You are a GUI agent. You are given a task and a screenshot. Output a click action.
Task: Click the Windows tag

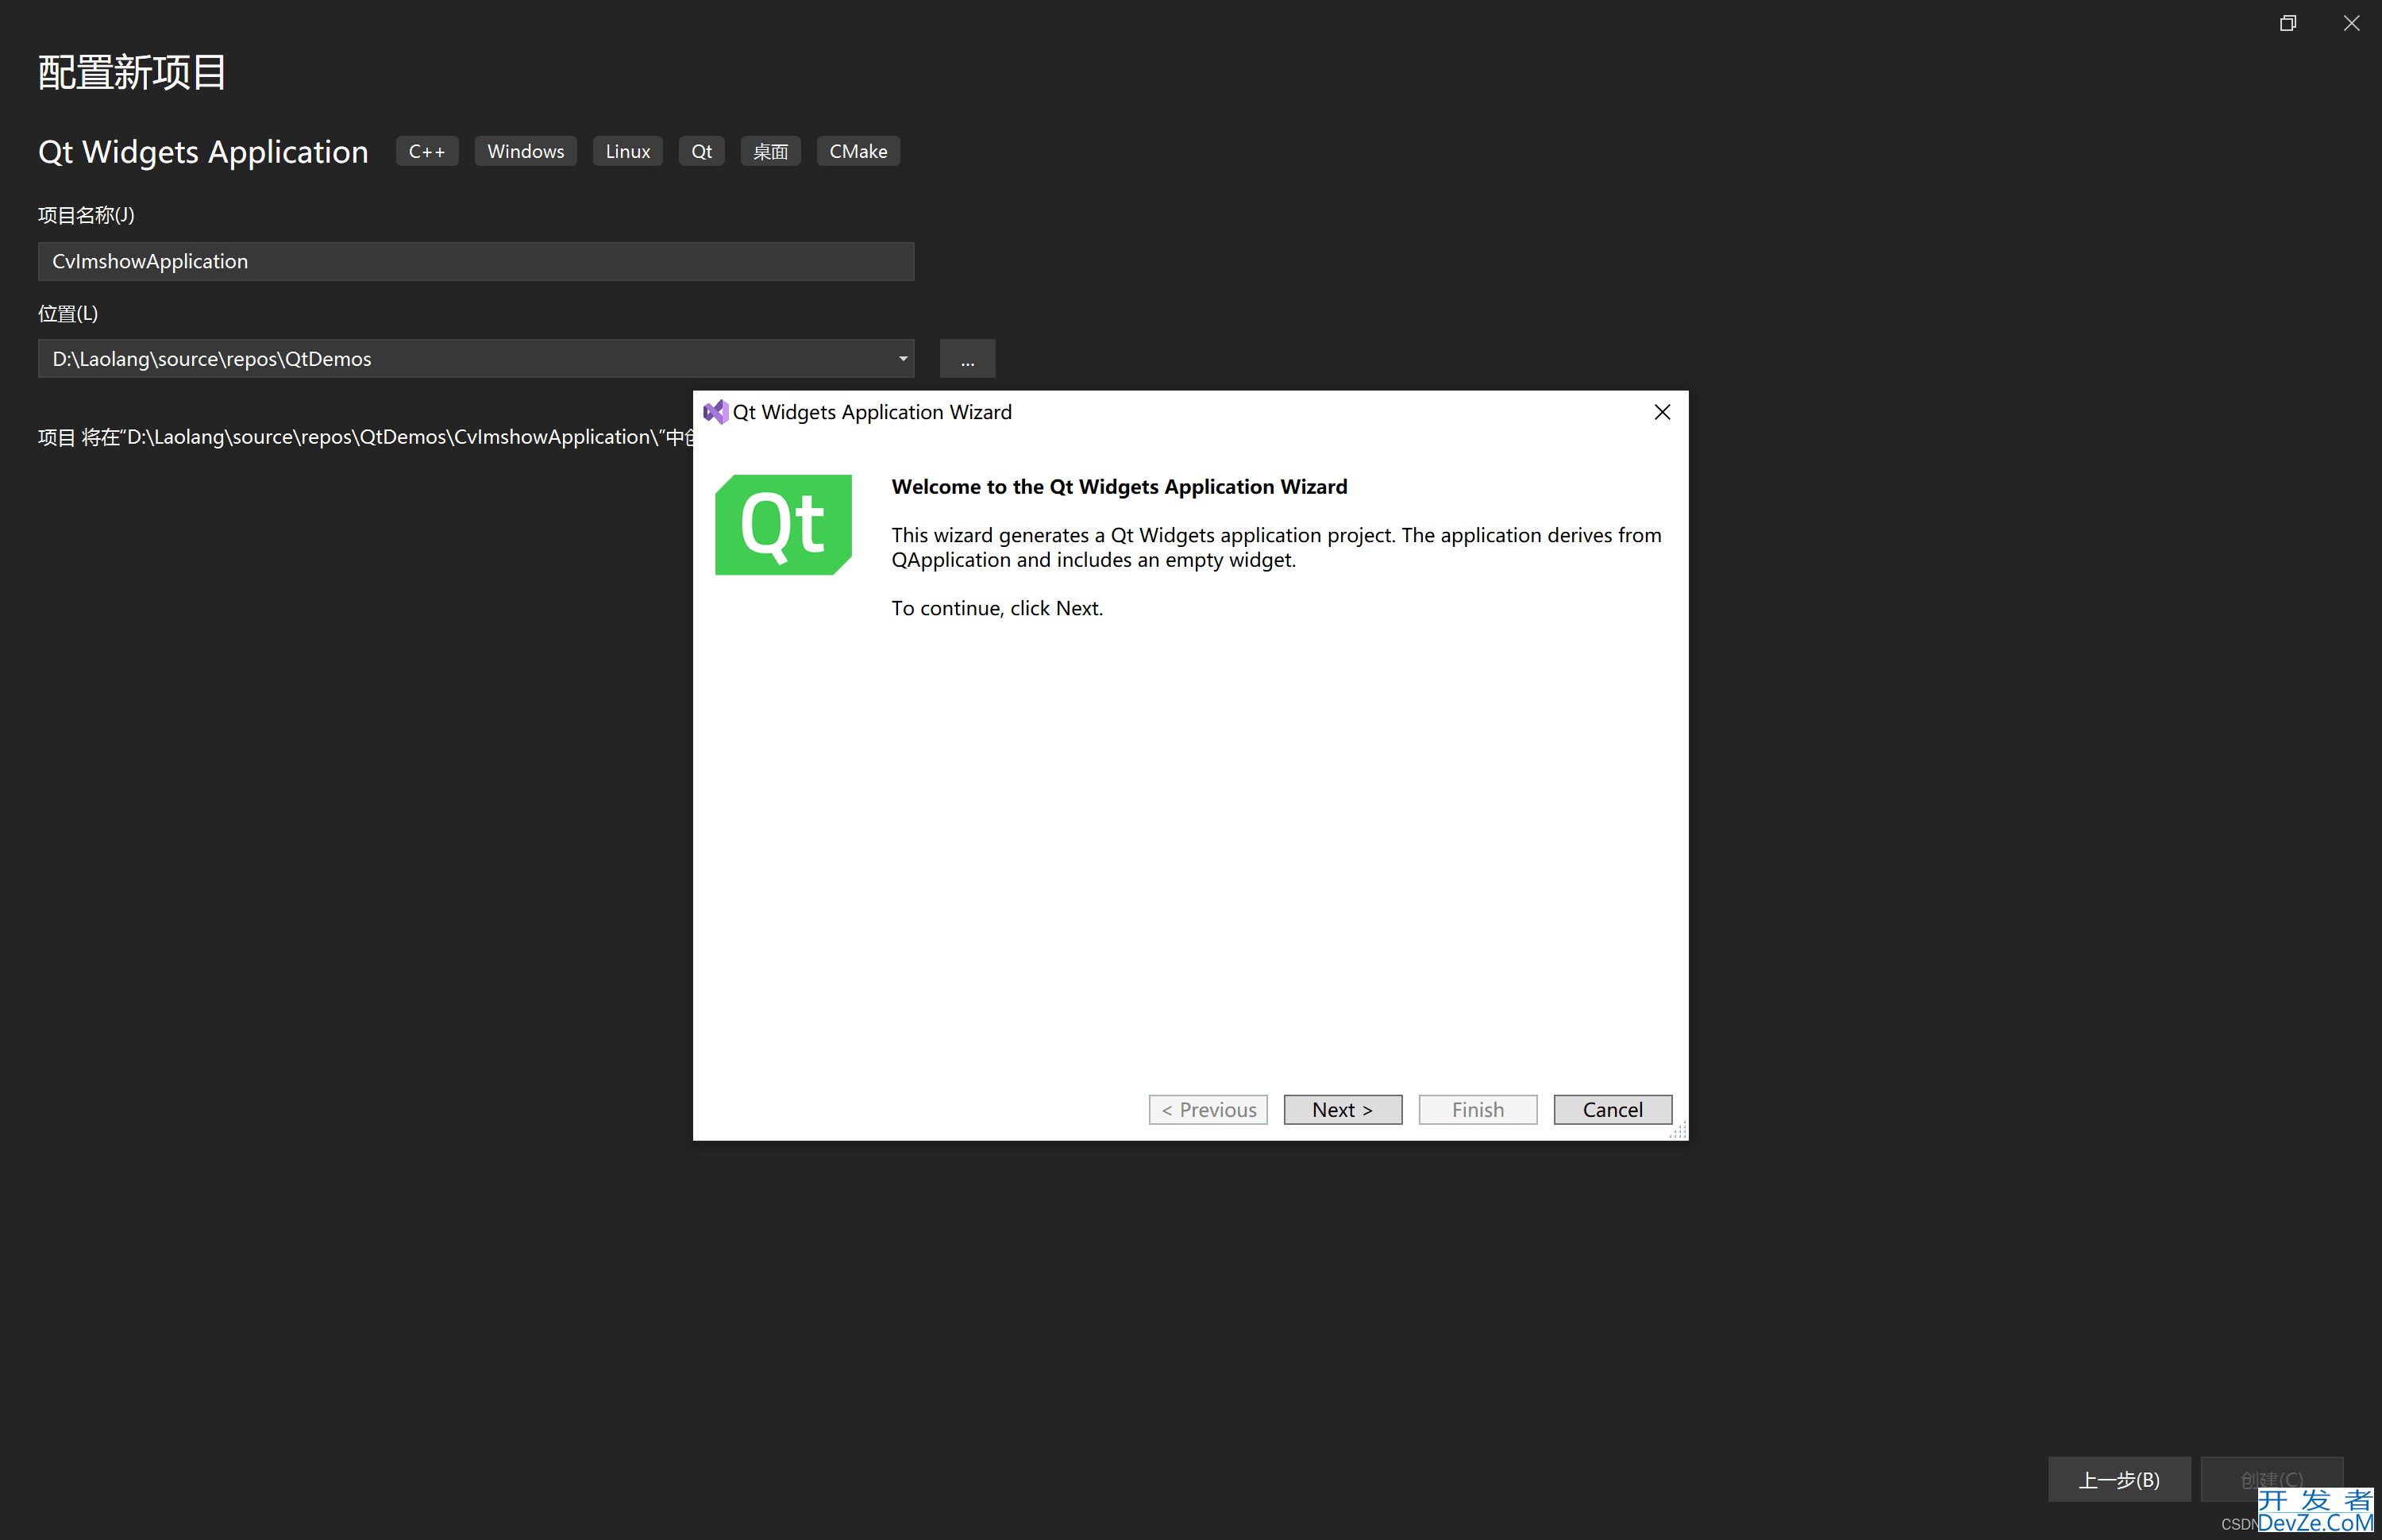pyautogui.click(x=526, y=151)
